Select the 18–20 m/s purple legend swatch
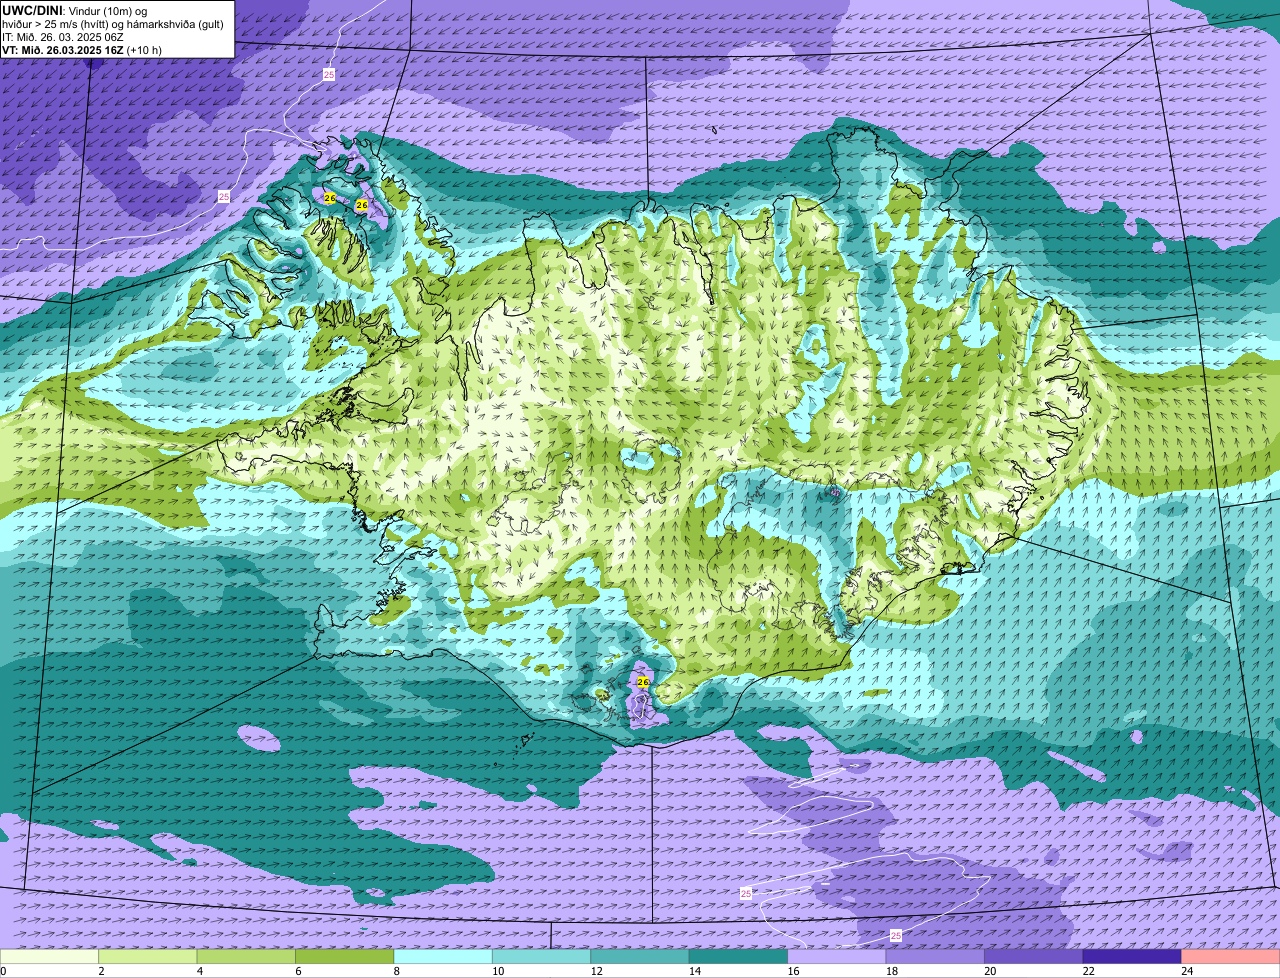Viewport: 1280px width, 978px height. pos(935,957)
